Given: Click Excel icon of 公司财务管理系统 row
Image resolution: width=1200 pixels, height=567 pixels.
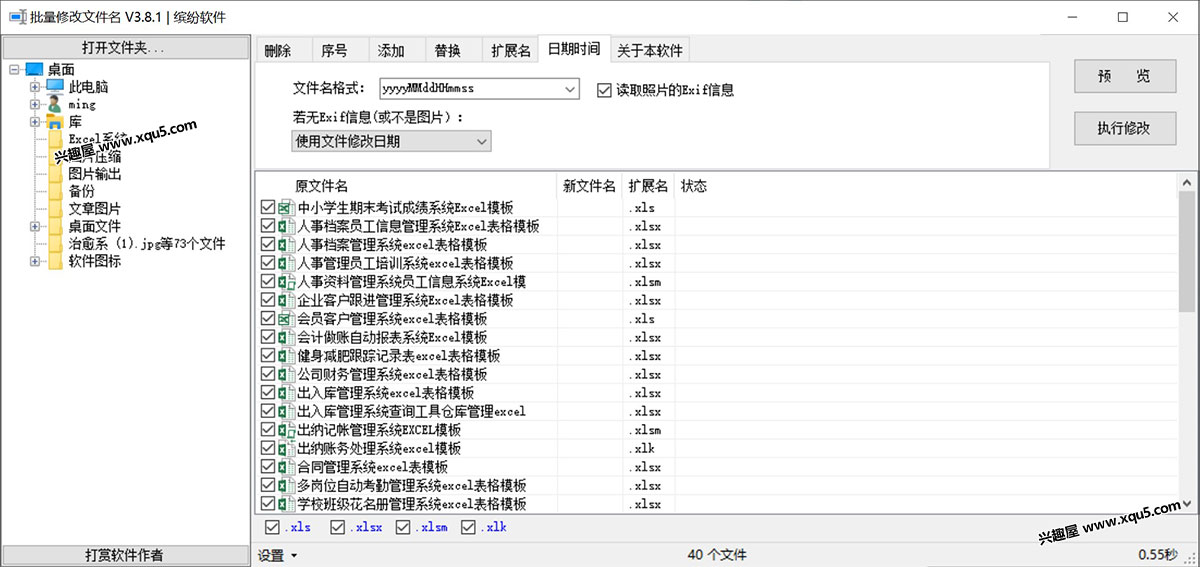Looking at the screenshot, I should tap(286, 375).
